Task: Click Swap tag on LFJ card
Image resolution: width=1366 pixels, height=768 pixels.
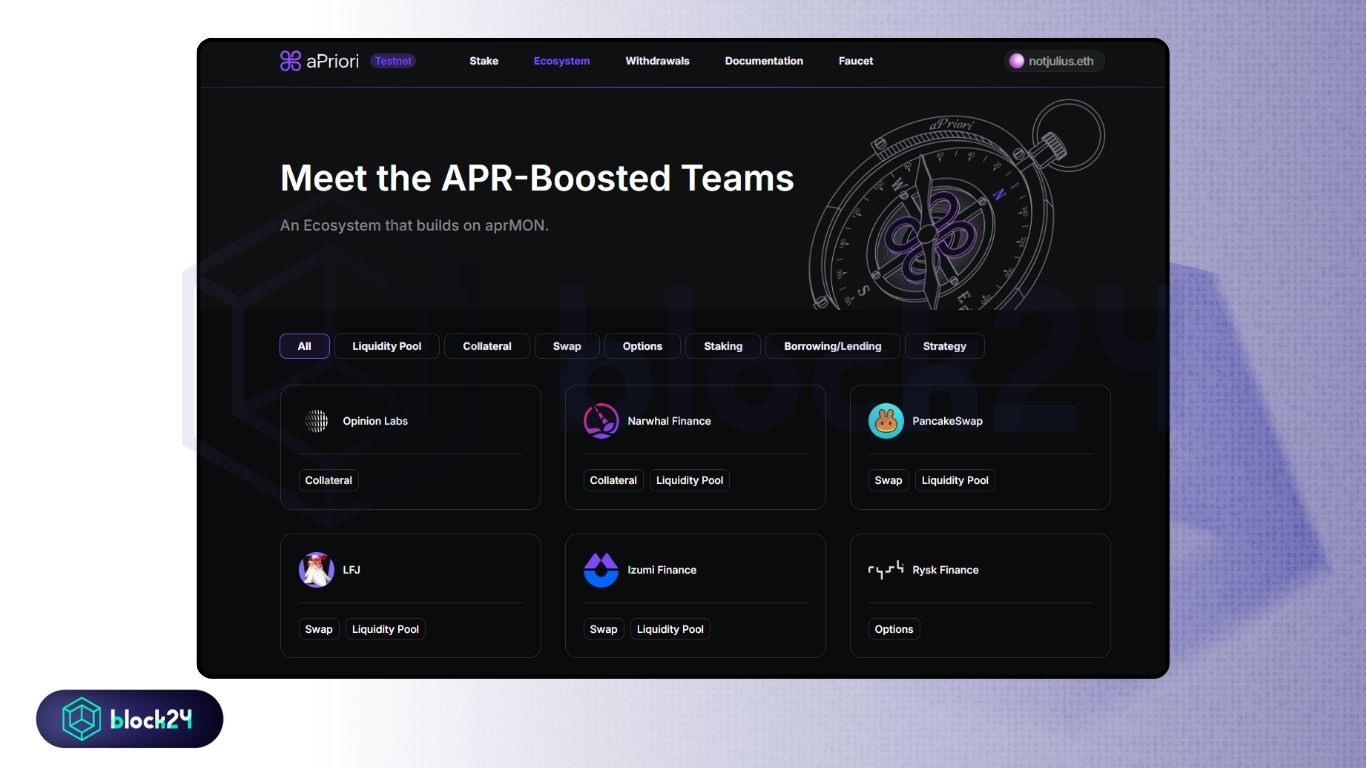Action: pos(319,629)
